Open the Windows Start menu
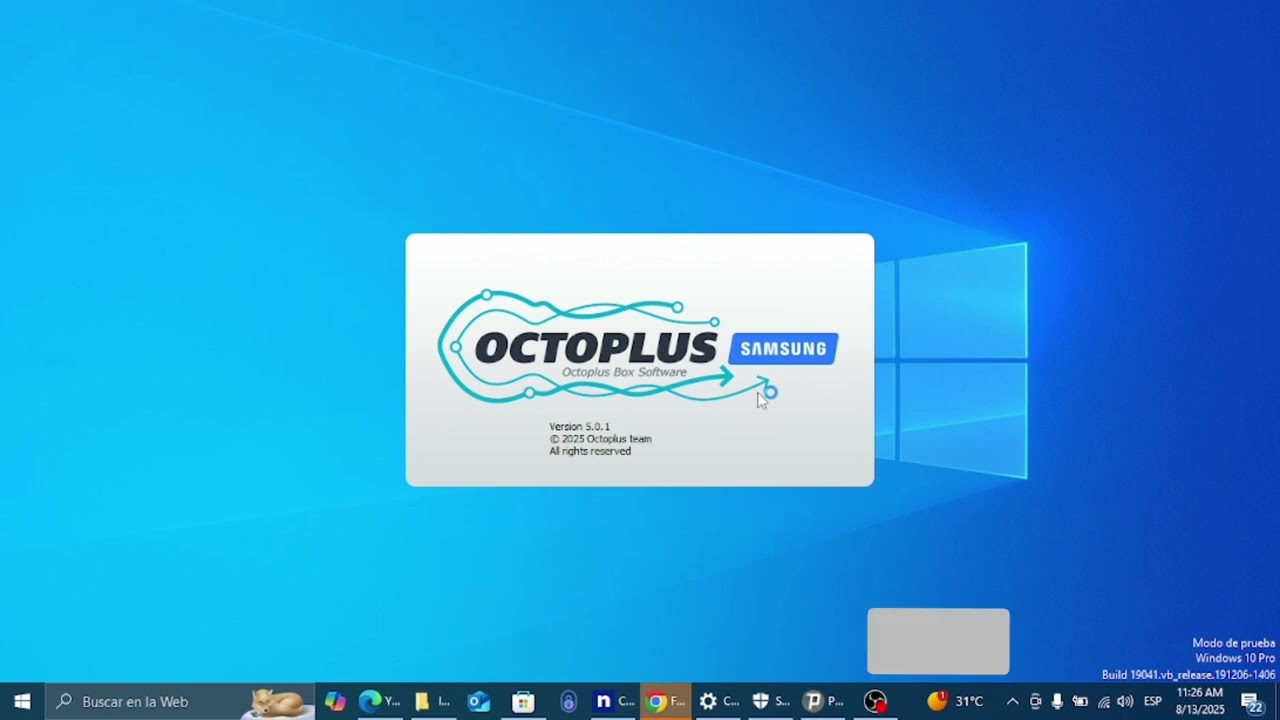Image resolution: width=1280 pixels, height=720 pixels. [x=22, y=701]
